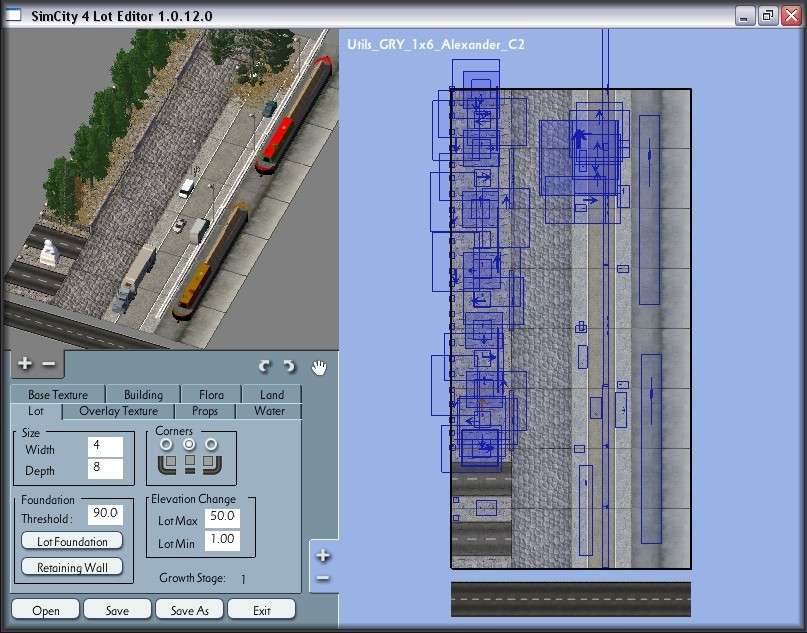Minimize the Lot Editor window
The width and height of the screenshot is (807, 633).
[x=744, y=16]
